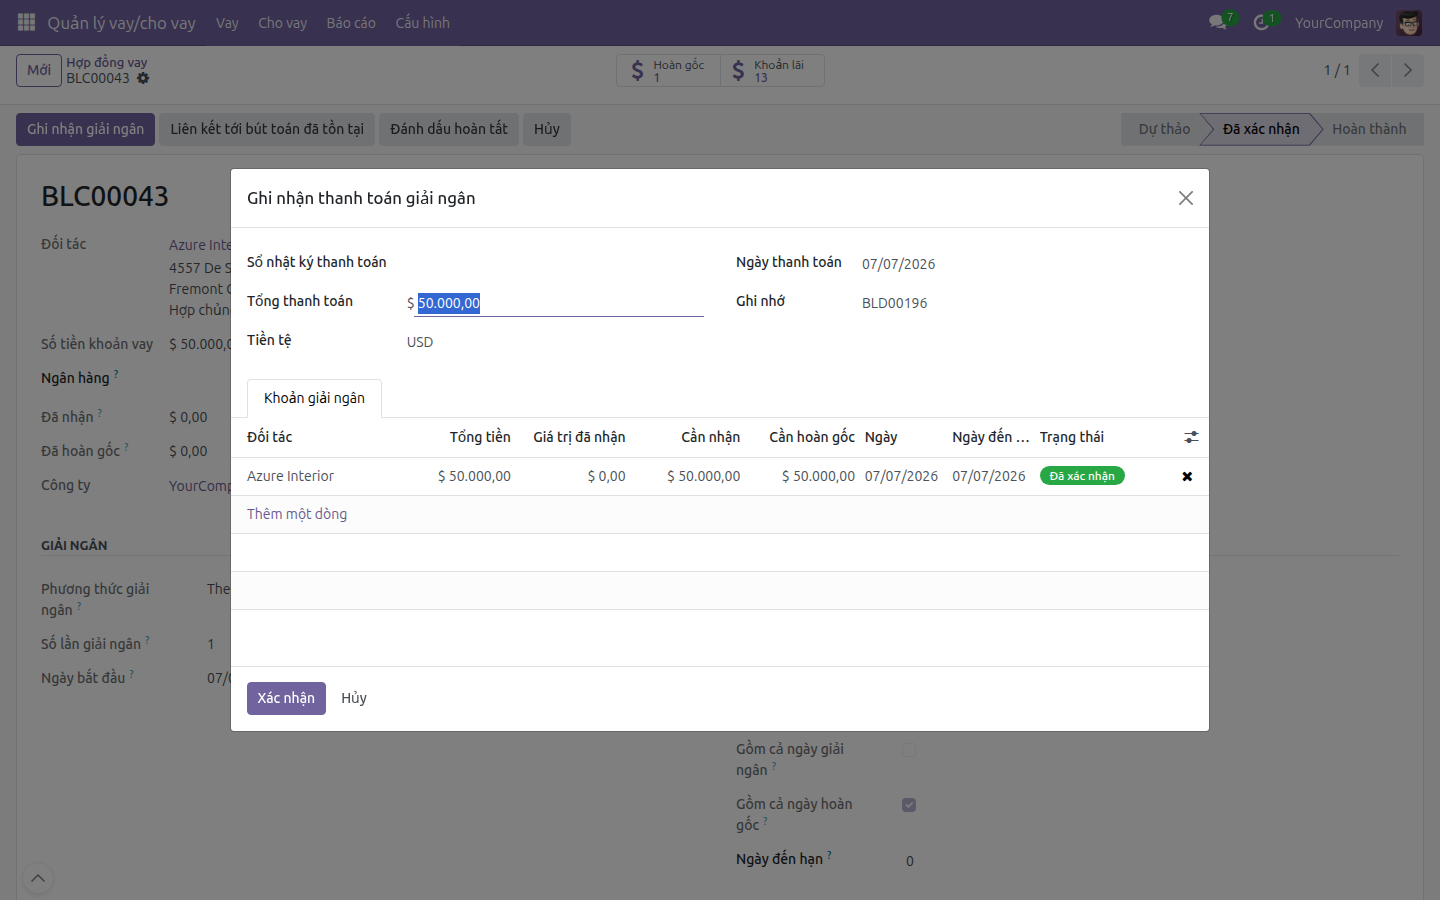Screen dimensions: 1440x900
Task: Select the Đã xác nhận status stage
Action: [x=1261, y=129]
